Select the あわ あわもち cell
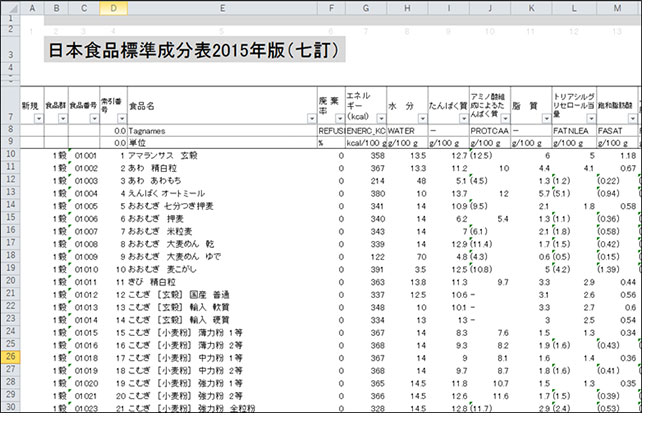The width and height of the screenshot is (667, 422). 222,181
